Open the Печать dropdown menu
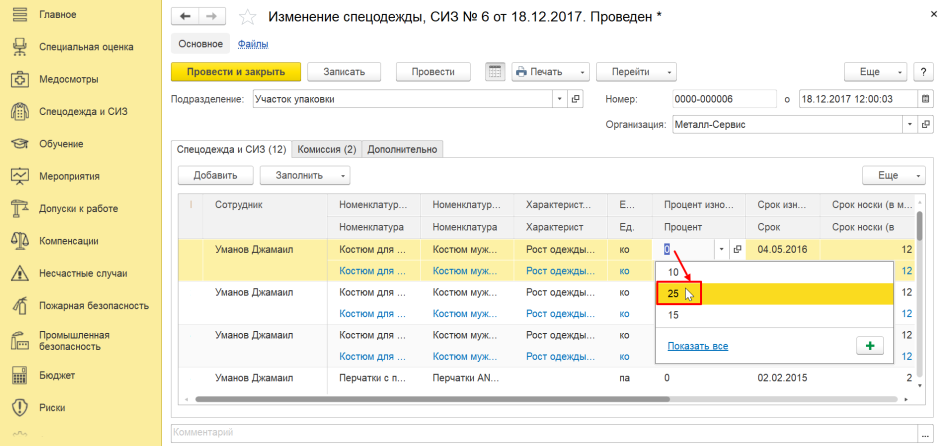Viewport: 940px width, 446px height. (x=551, y=72)
